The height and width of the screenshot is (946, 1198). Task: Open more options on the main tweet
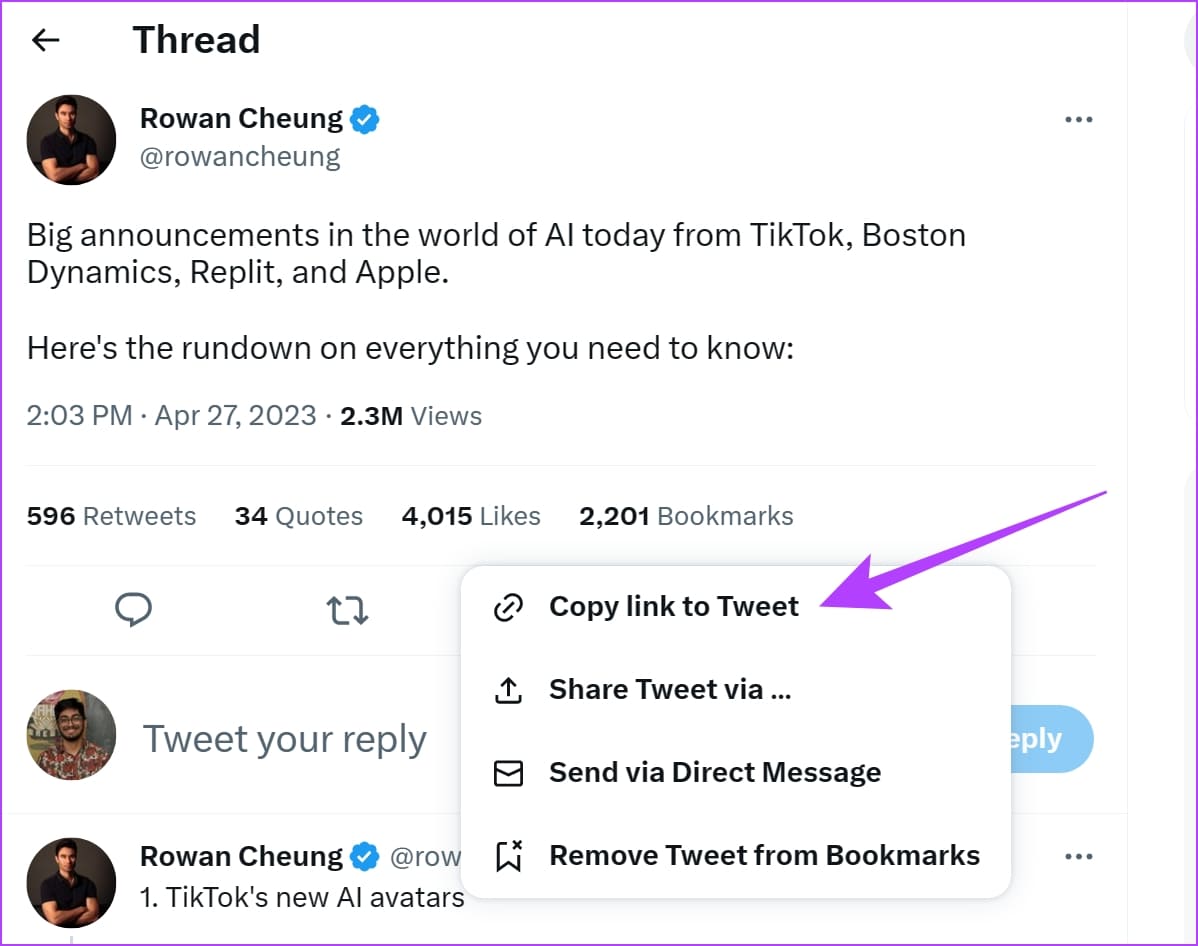[x=1079, y=120]
